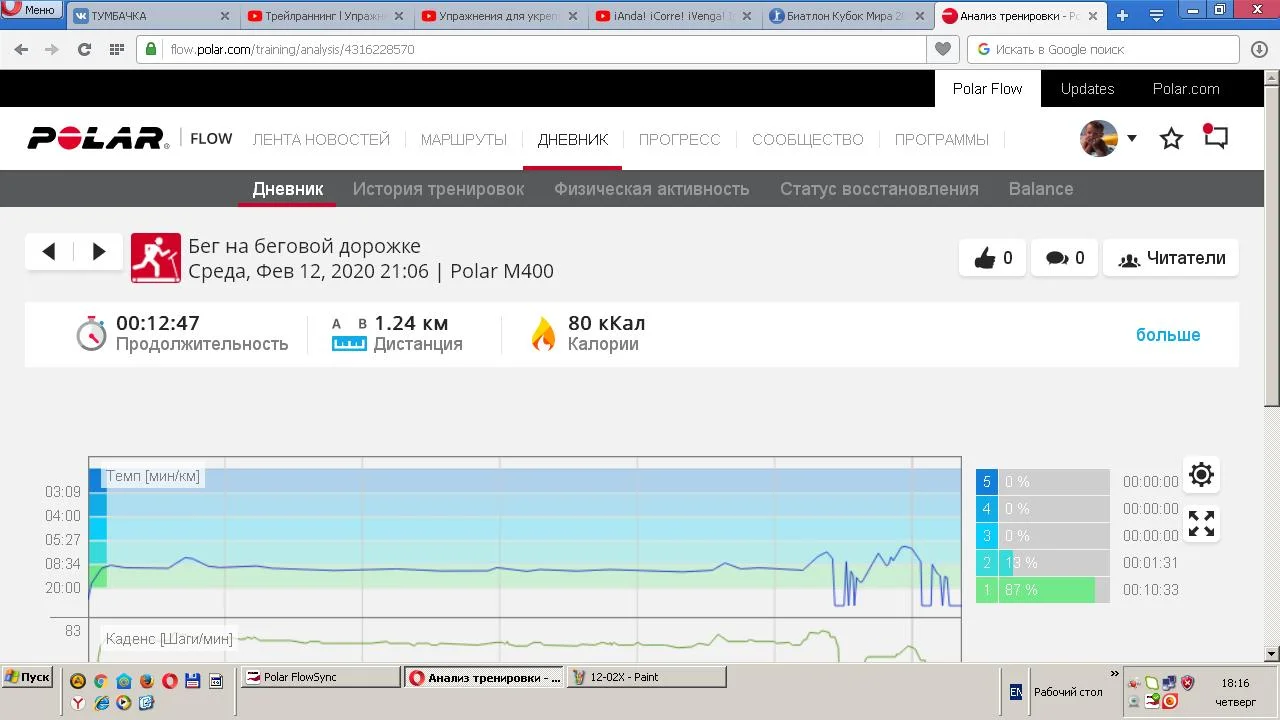Open СООБЩЕСТВО in main navigation
Viewport: 1280px width, 720px height.
tap(808, 139)
